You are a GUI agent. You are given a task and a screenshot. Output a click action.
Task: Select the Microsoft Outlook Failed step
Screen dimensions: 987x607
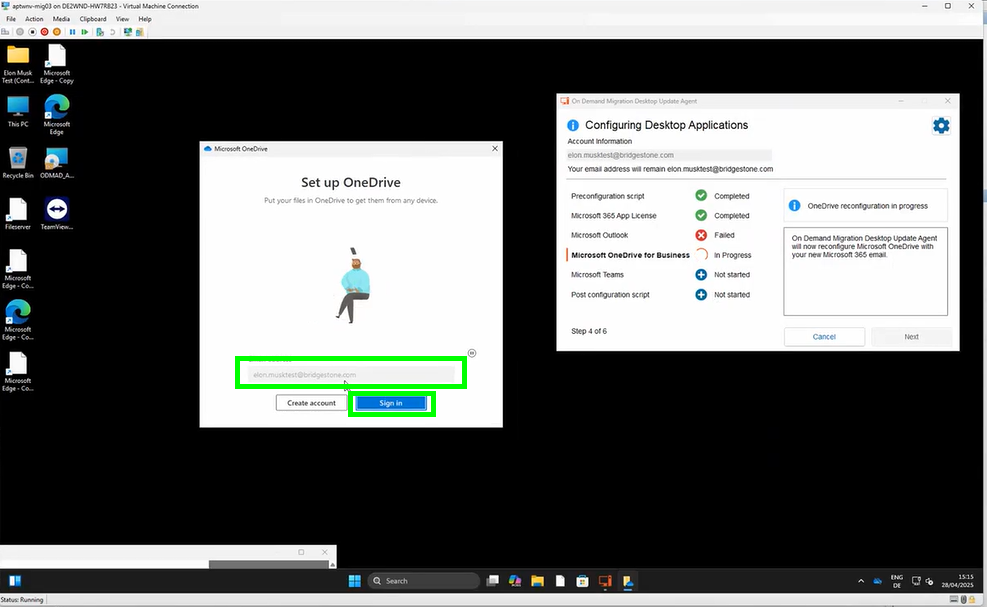click(x=661, y=235)
